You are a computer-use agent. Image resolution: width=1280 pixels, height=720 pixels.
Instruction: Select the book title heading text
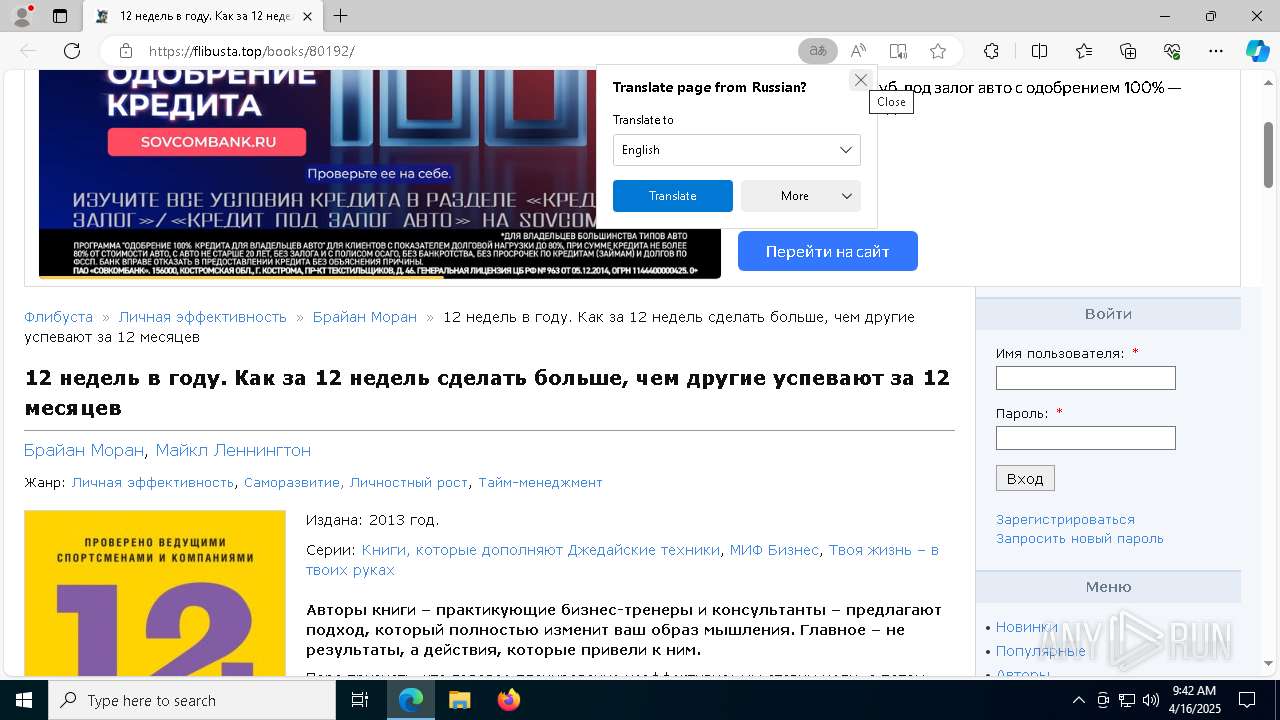coord(487,393)
